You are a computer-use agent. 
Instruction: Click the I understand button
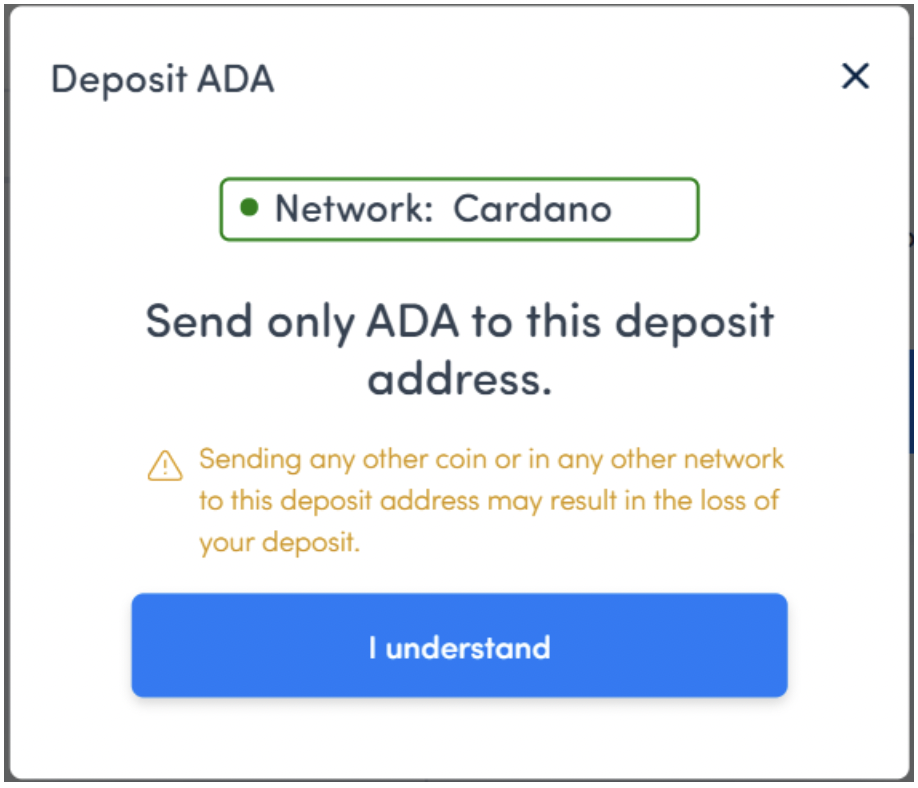point(459,645)
